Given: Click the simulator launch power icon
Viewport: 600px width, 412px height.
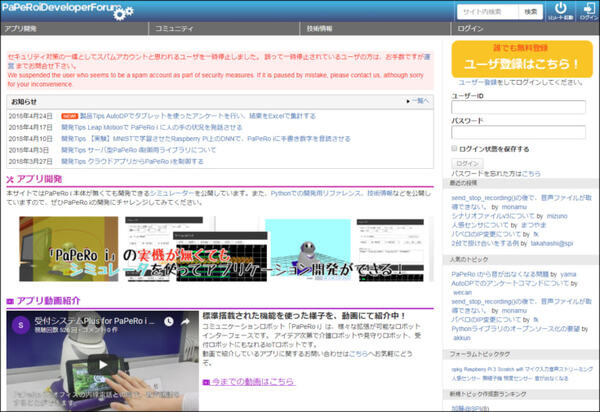Looking at the screenshot, I should 560,10.
